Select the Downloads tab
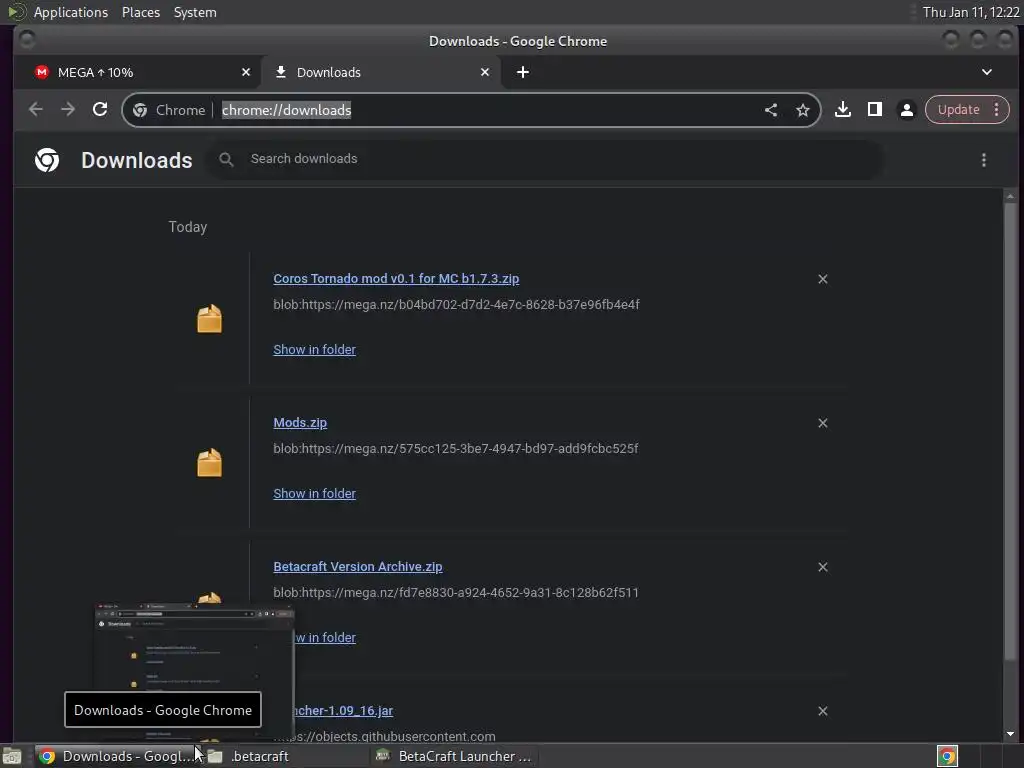The height and width of the screenshot is (768, 1024). point(381,72)
